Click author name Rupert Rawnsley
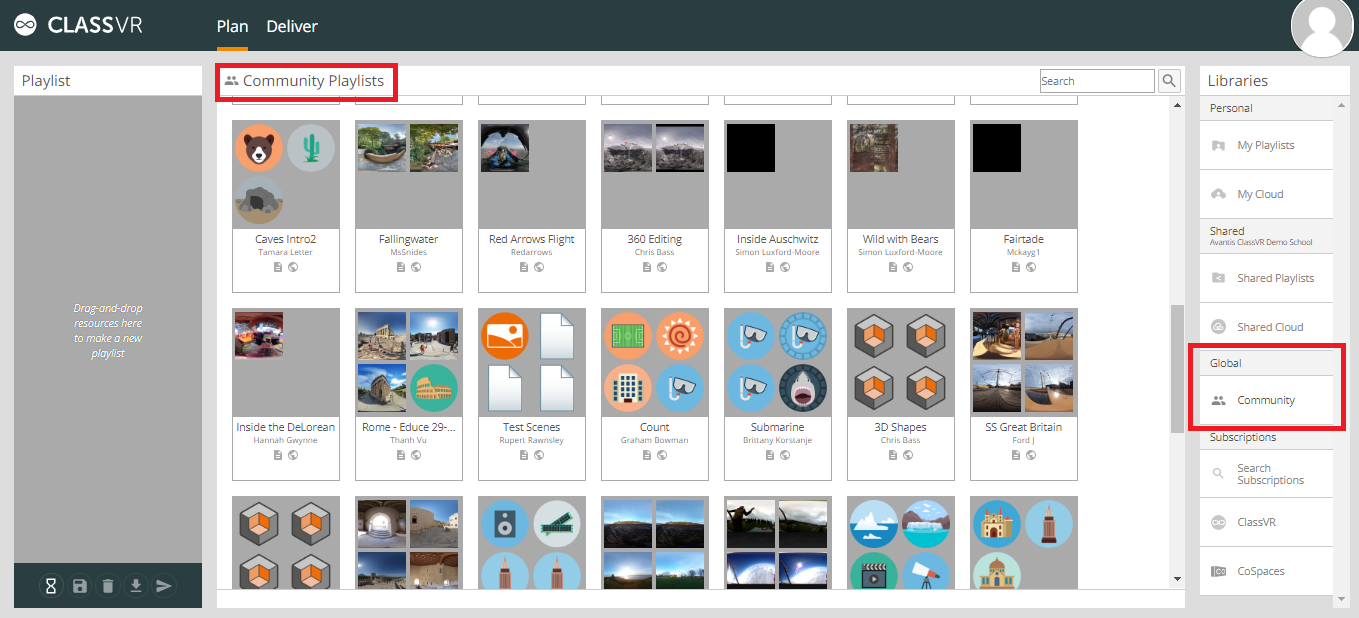The width and height of the screenshot is (1359, 618). pyautogui.click(x=532, y=440)
